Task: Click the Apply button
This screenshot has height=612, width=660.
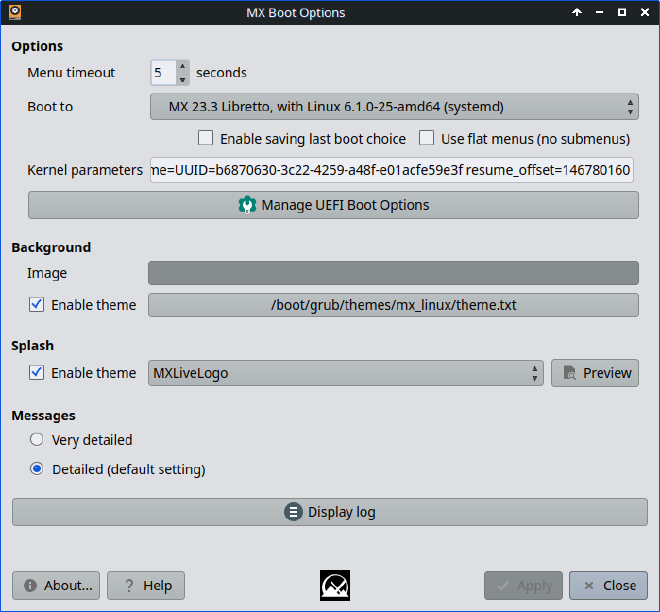Action: 523,585
